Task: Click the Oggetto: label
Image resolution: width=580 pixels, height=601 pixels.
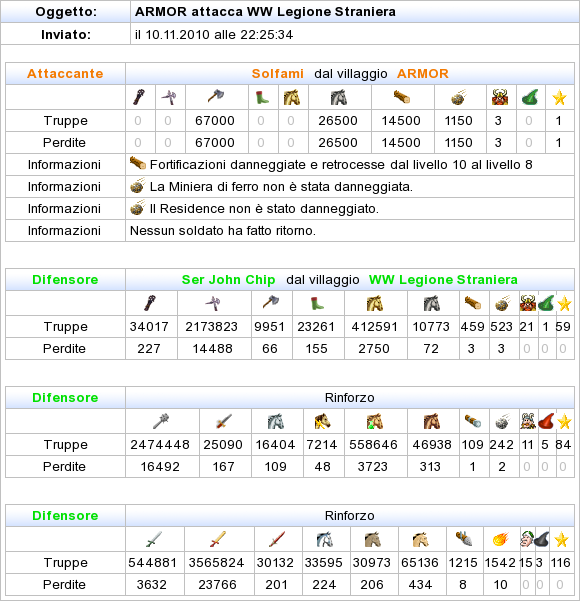Action: (66, 11)
